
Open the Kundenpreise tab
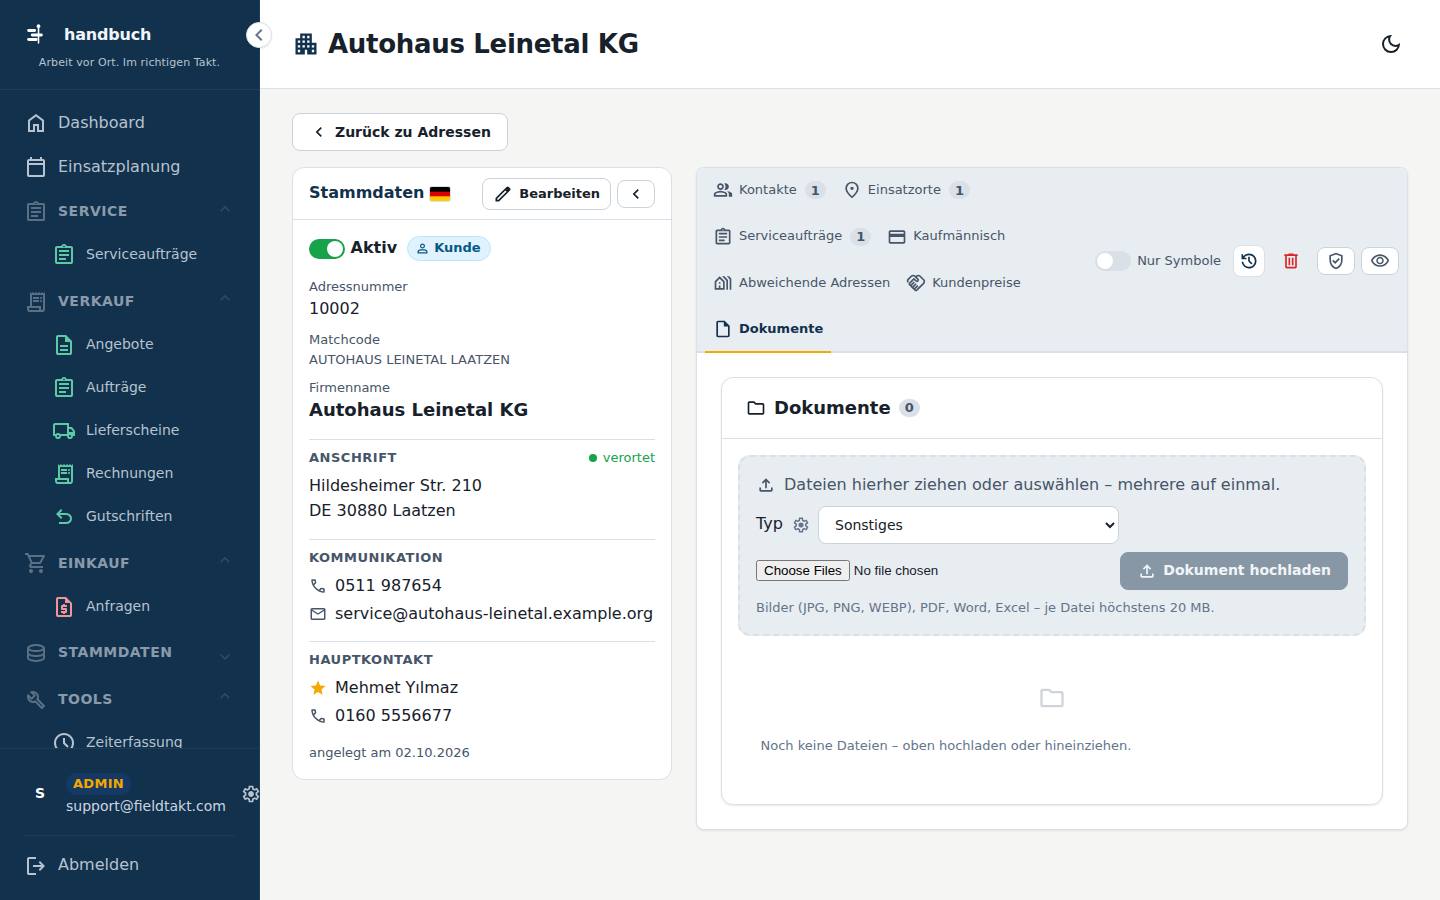(964, 283)
